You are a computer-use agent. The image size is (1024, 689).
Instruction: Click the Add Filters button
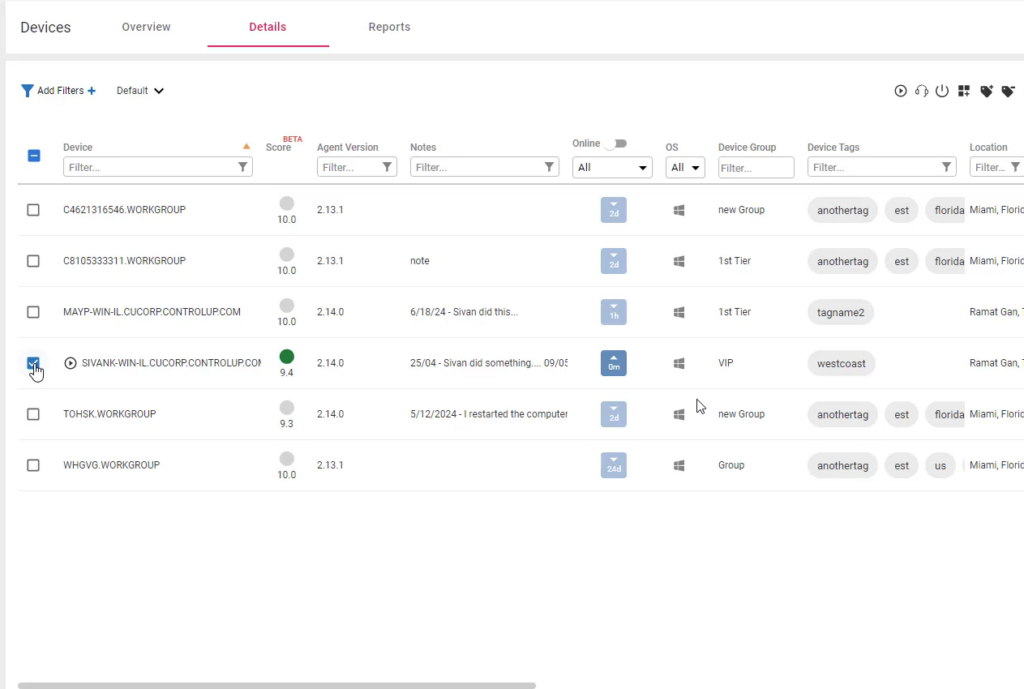[x=59, y=91]
